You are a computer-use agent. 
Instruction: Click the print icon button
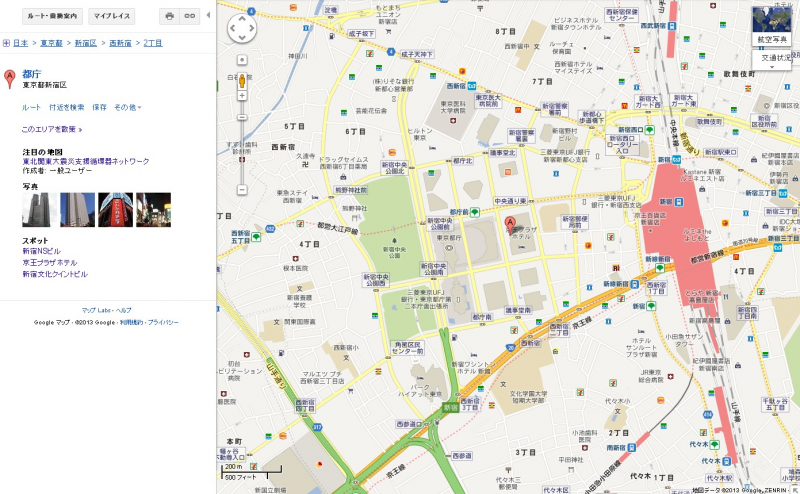169,16
